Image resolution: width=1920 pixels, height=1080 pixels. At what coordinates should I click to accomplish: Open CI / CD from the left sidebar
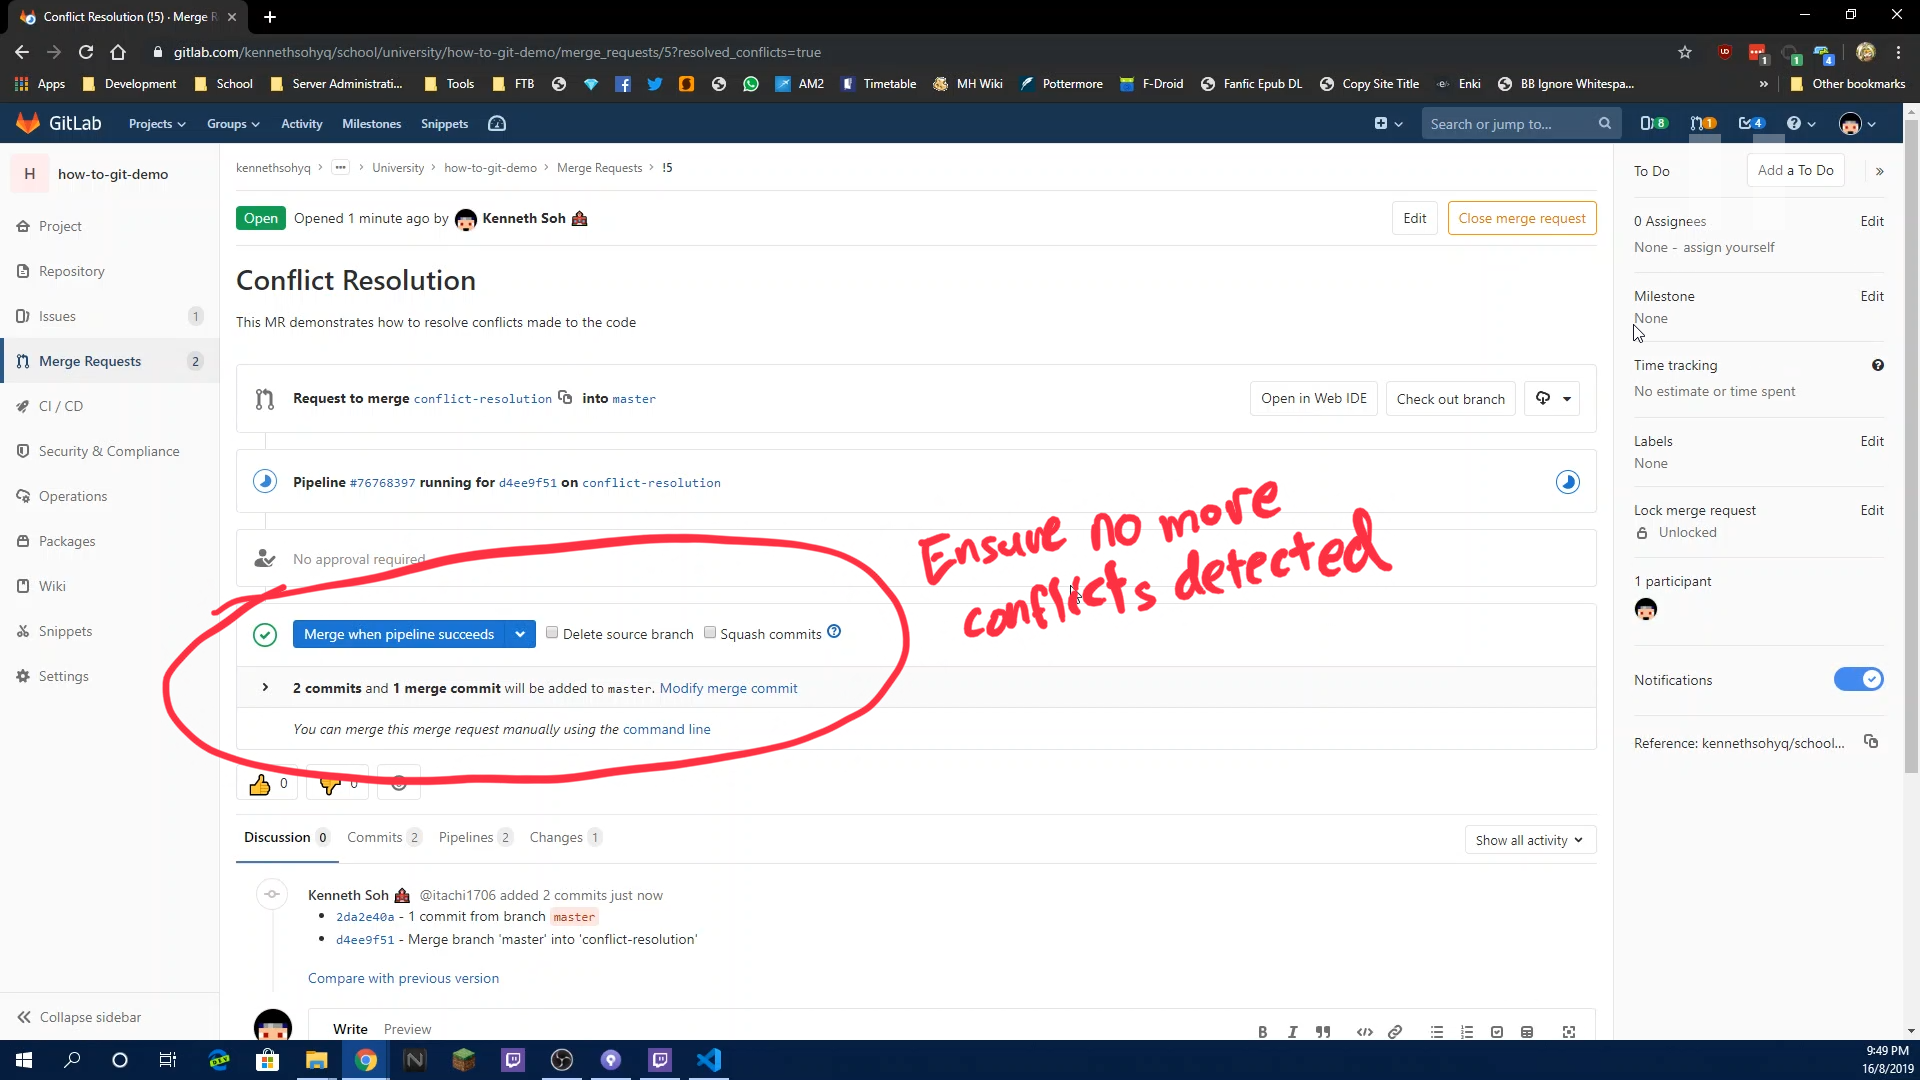62,405
